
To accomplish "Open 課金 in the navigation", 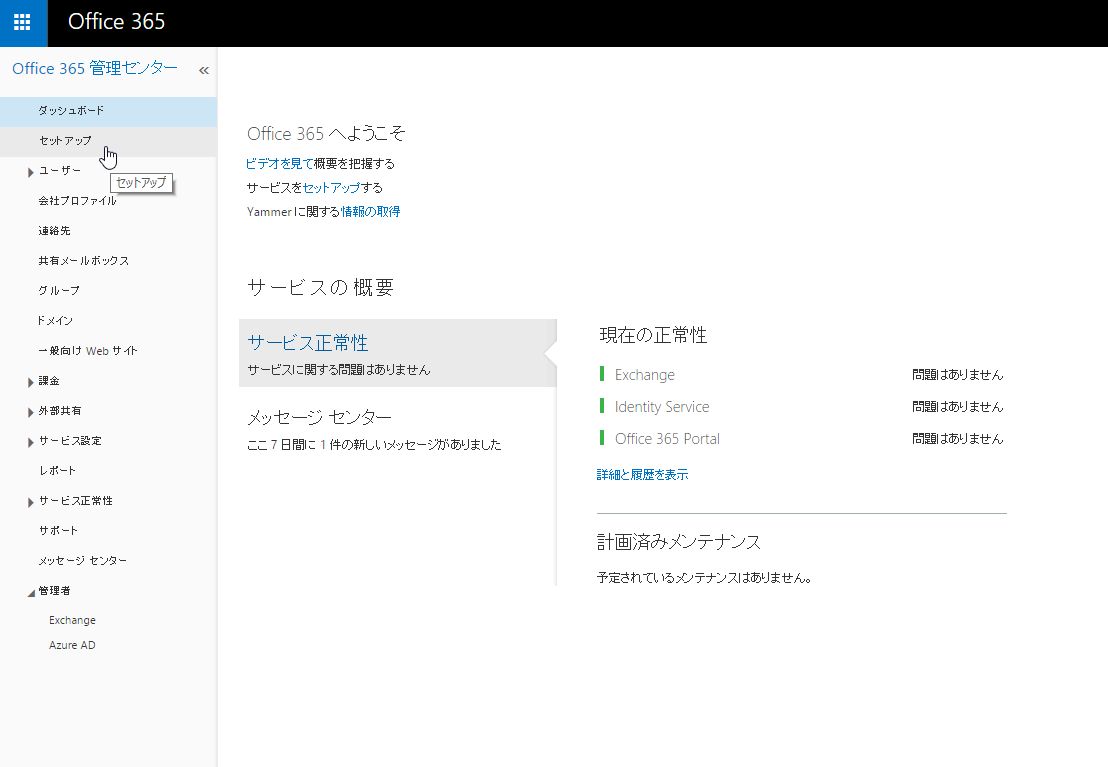I will pyautogui.click(x=49, y=380).
